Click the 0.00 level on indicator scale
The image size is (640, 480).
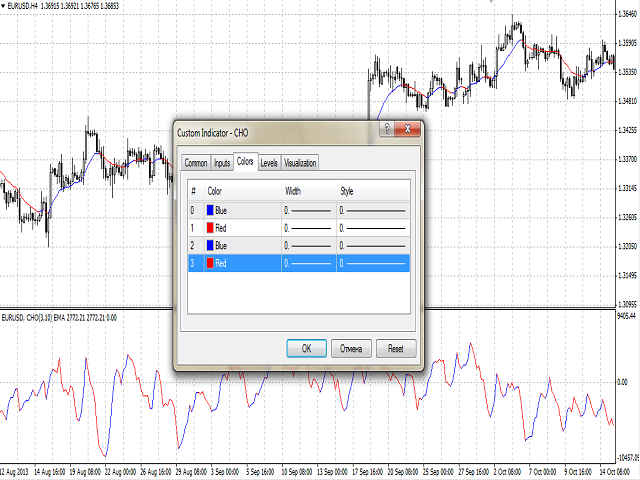click(622, 382)
